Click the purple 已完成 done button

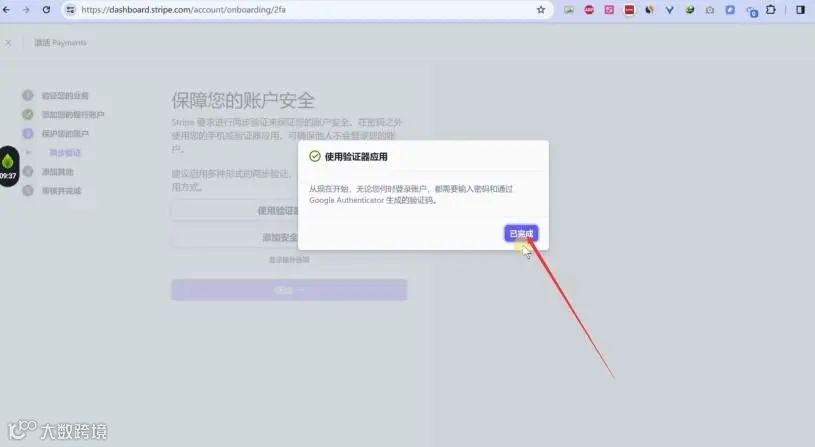[521, 234]
